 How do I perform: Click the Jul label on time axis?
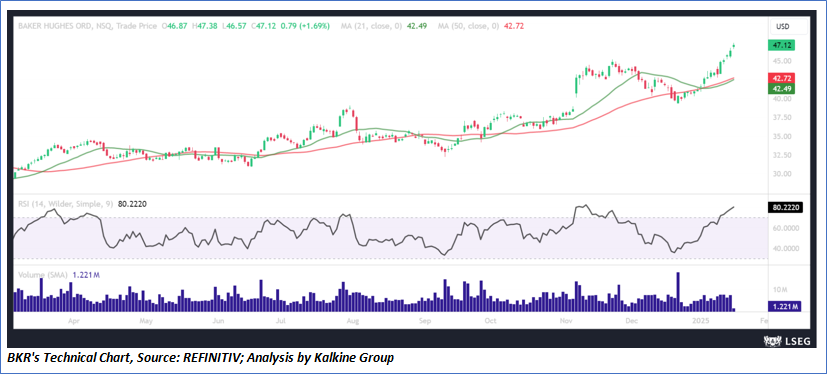(x=281, y=320)
